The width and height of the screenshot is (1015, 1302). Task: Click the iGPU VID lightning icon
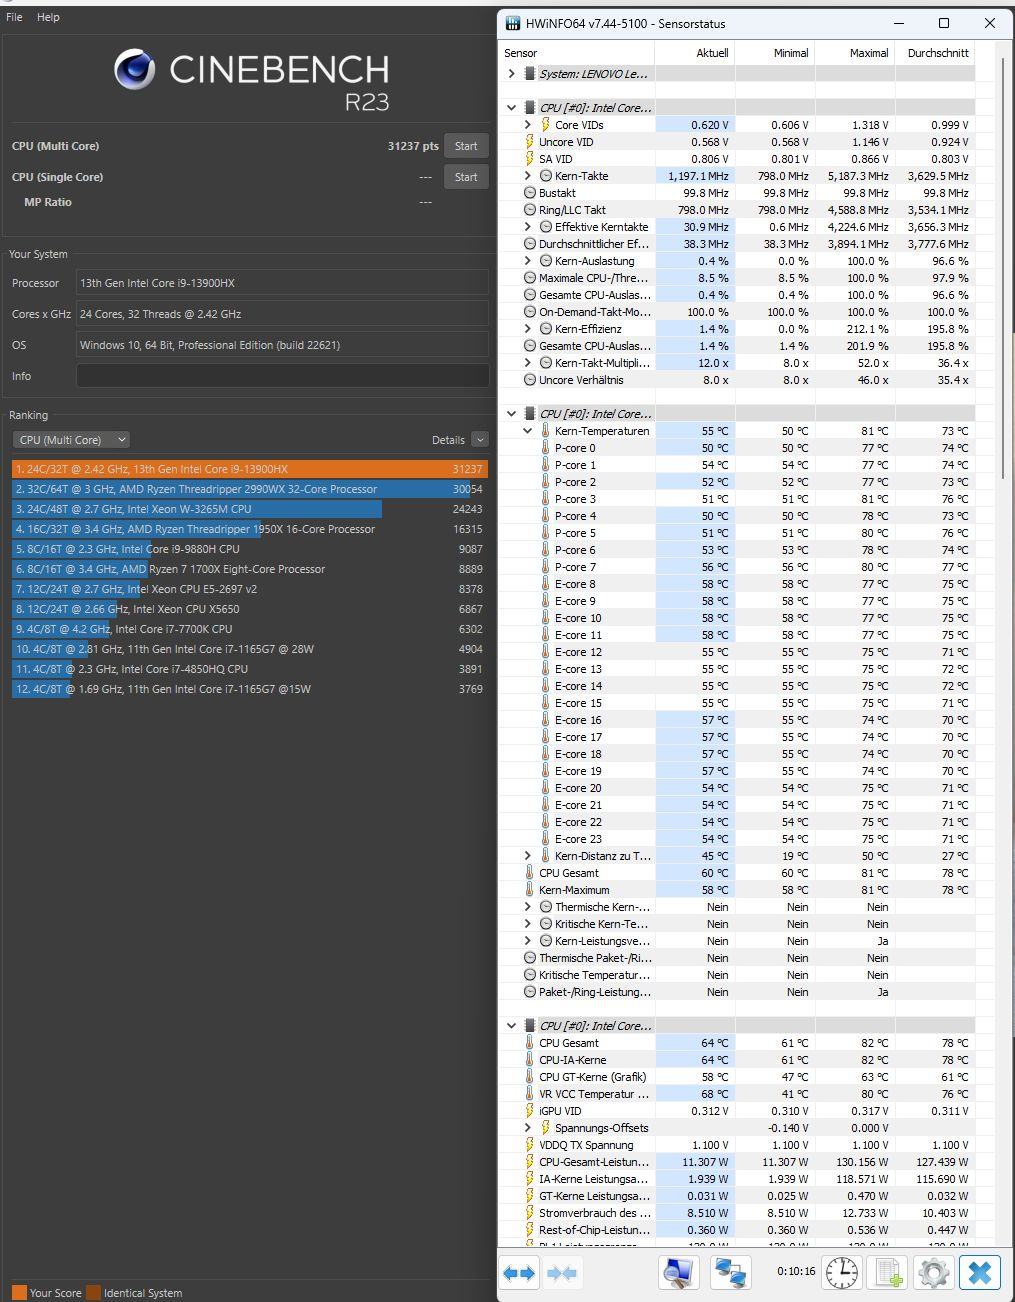coord(529,1111)
